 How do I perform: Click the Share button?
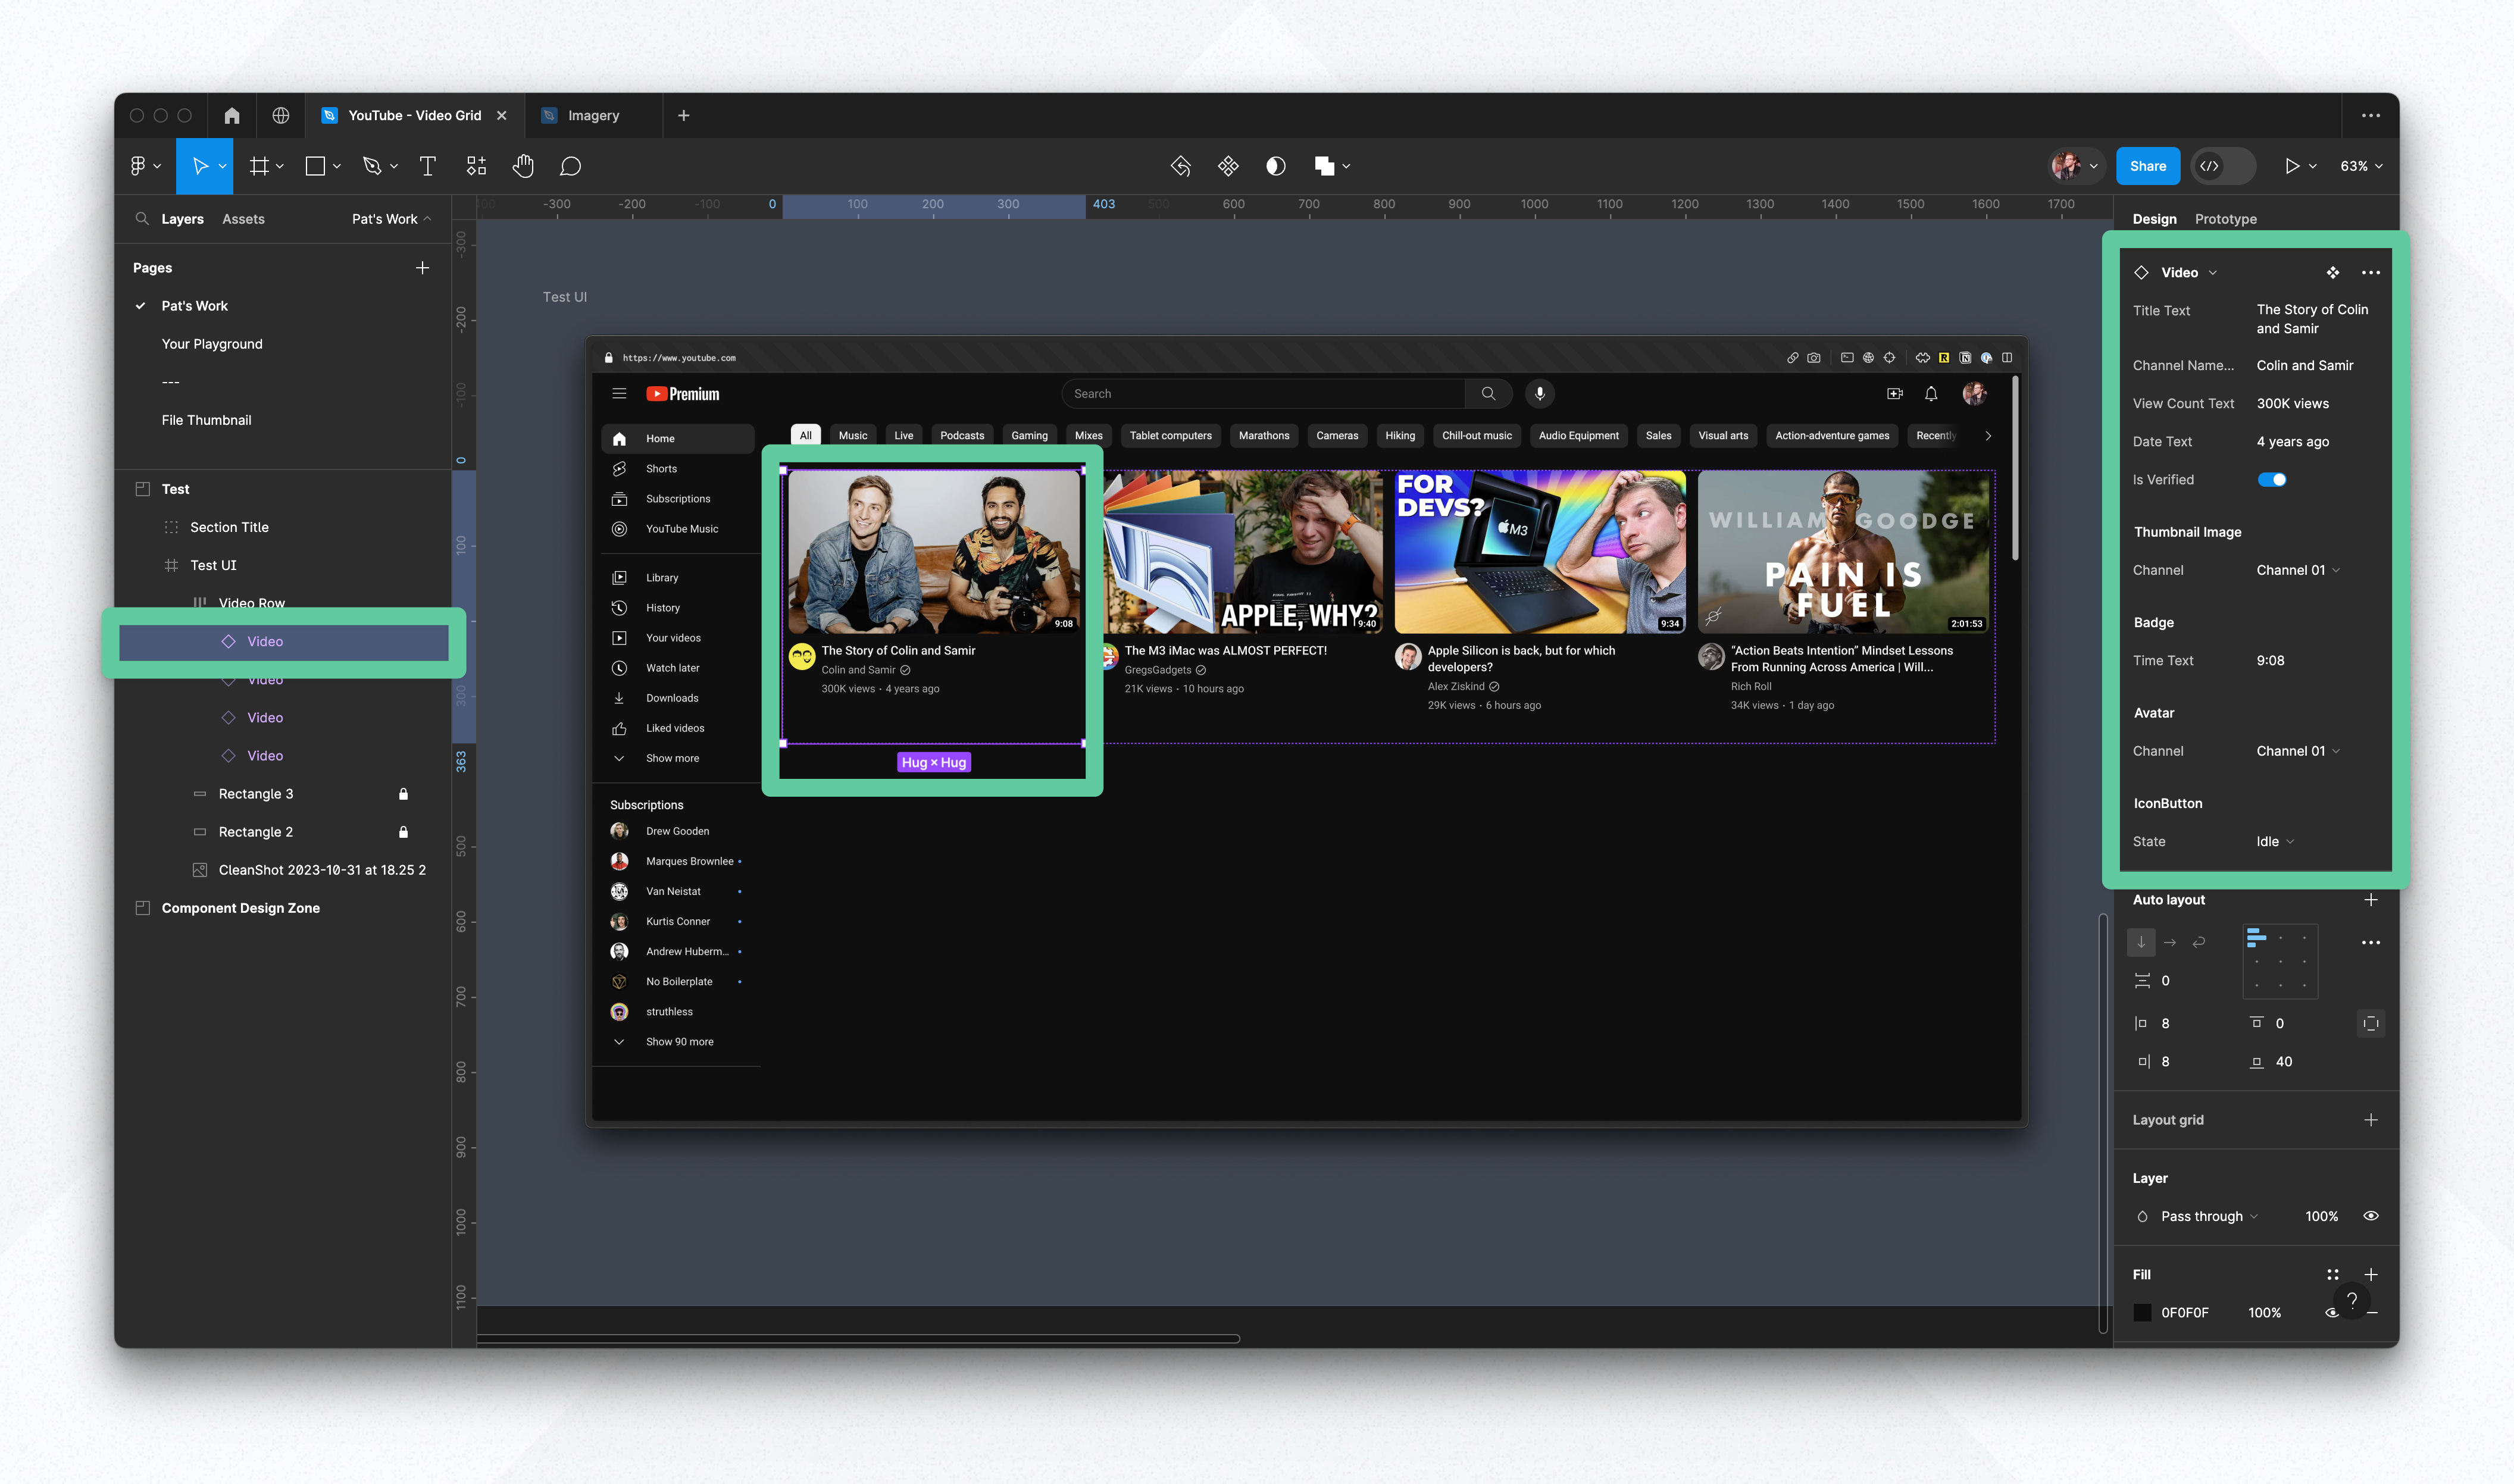[x=2148, y=166]
